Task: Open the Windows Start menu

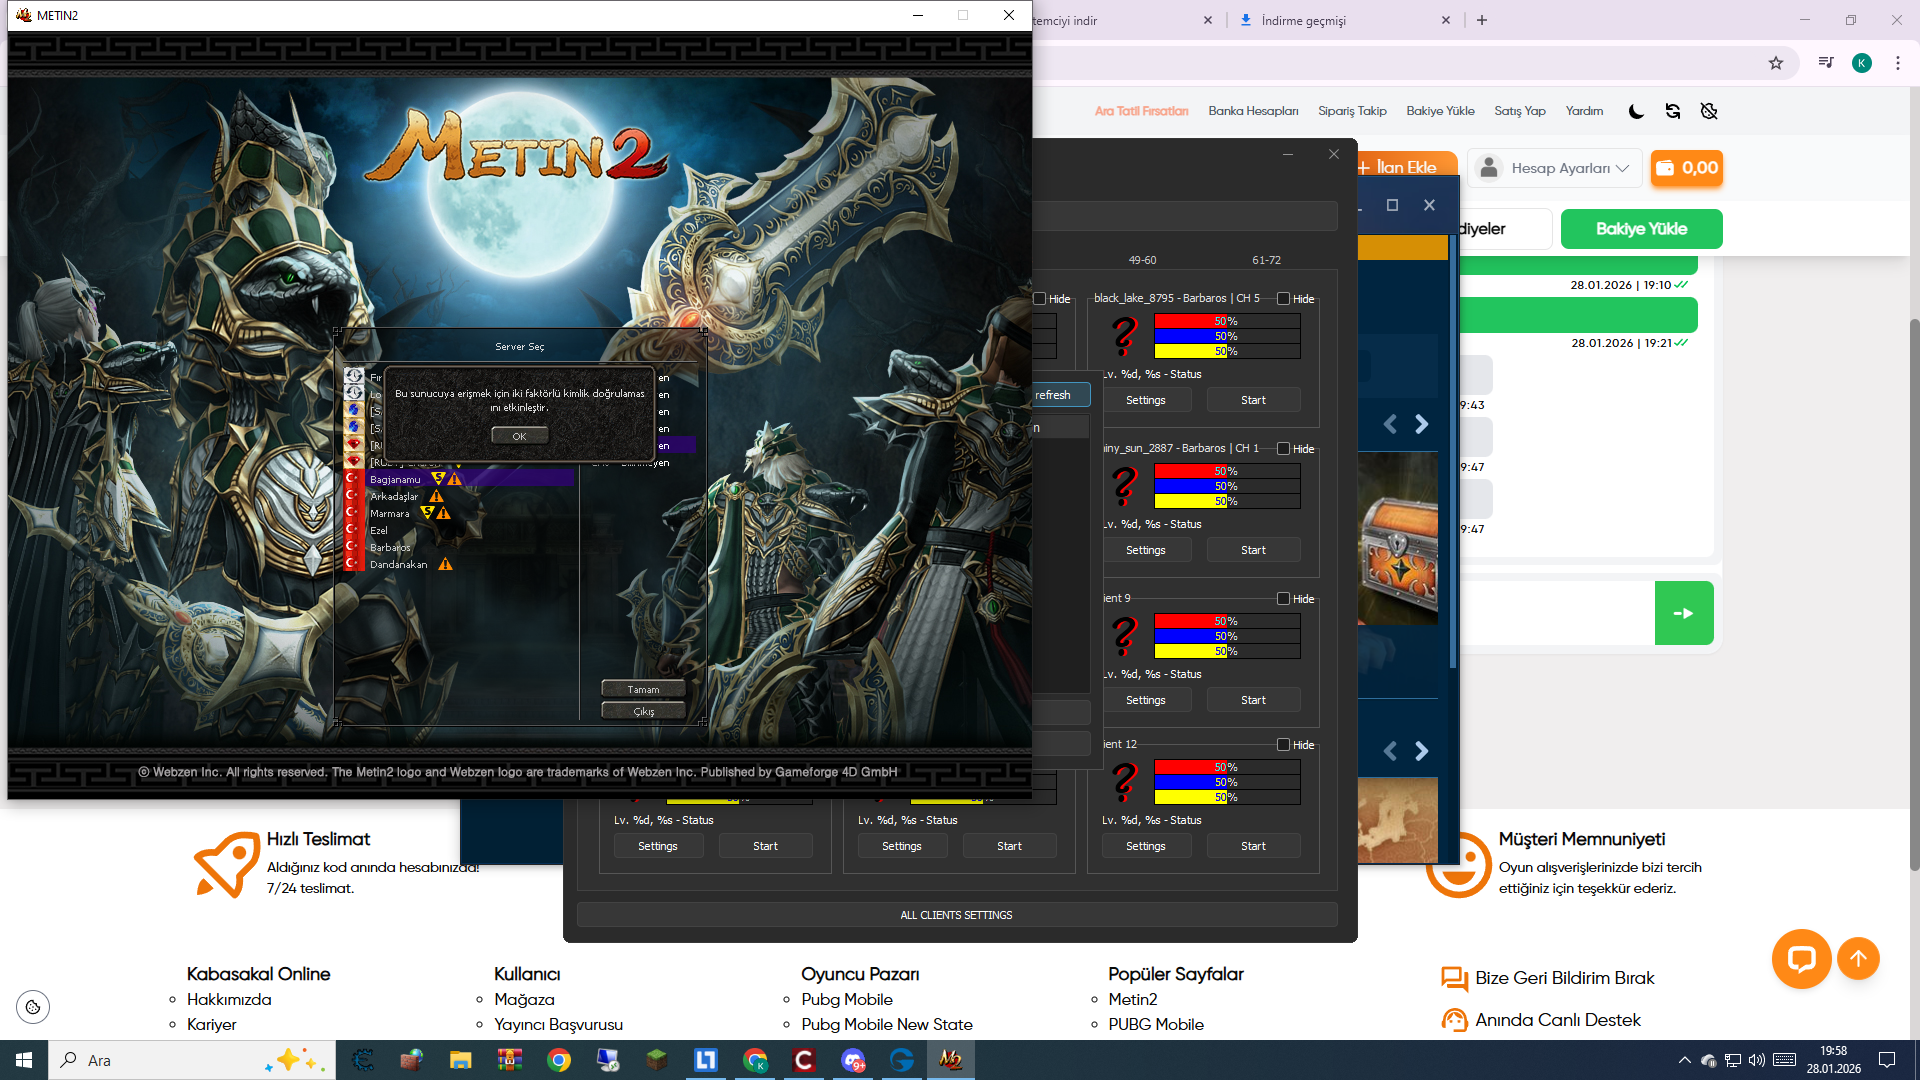Action: [24, 1060]
